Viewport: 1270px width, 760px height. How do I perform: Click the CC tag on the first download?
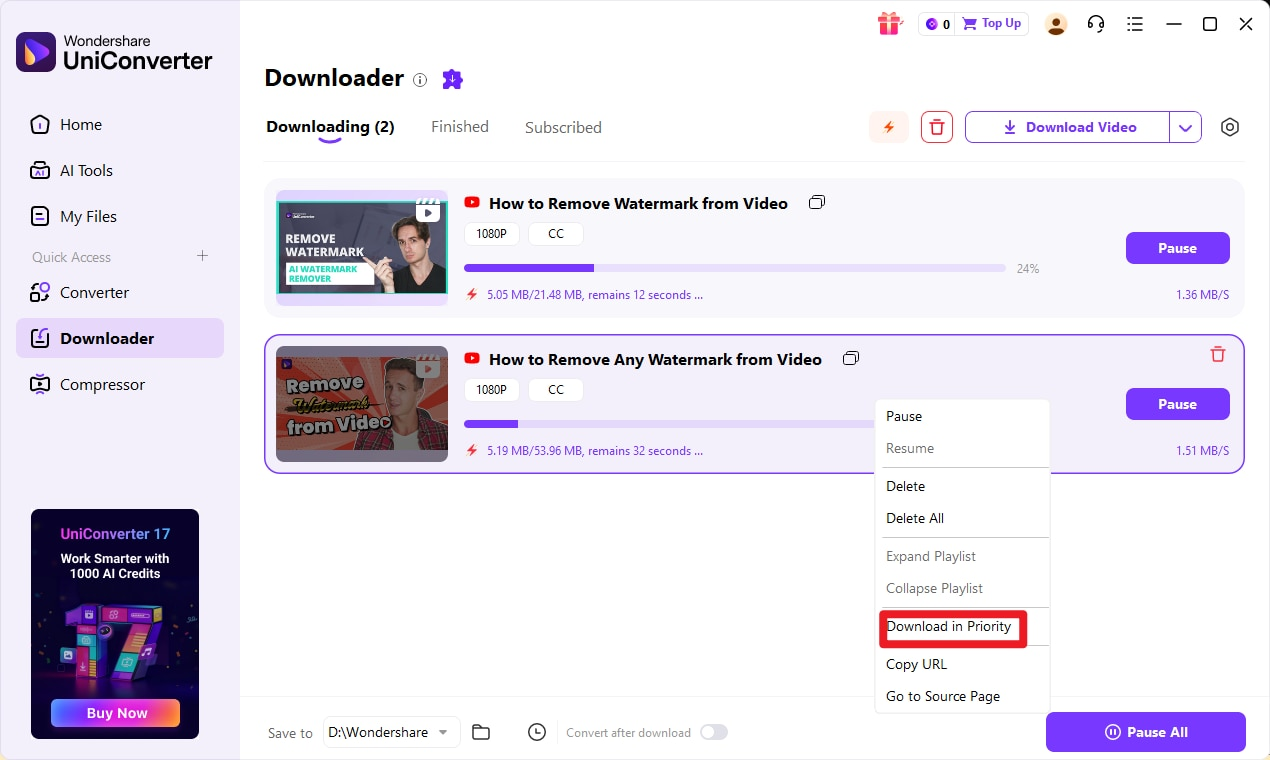point(556,234)
